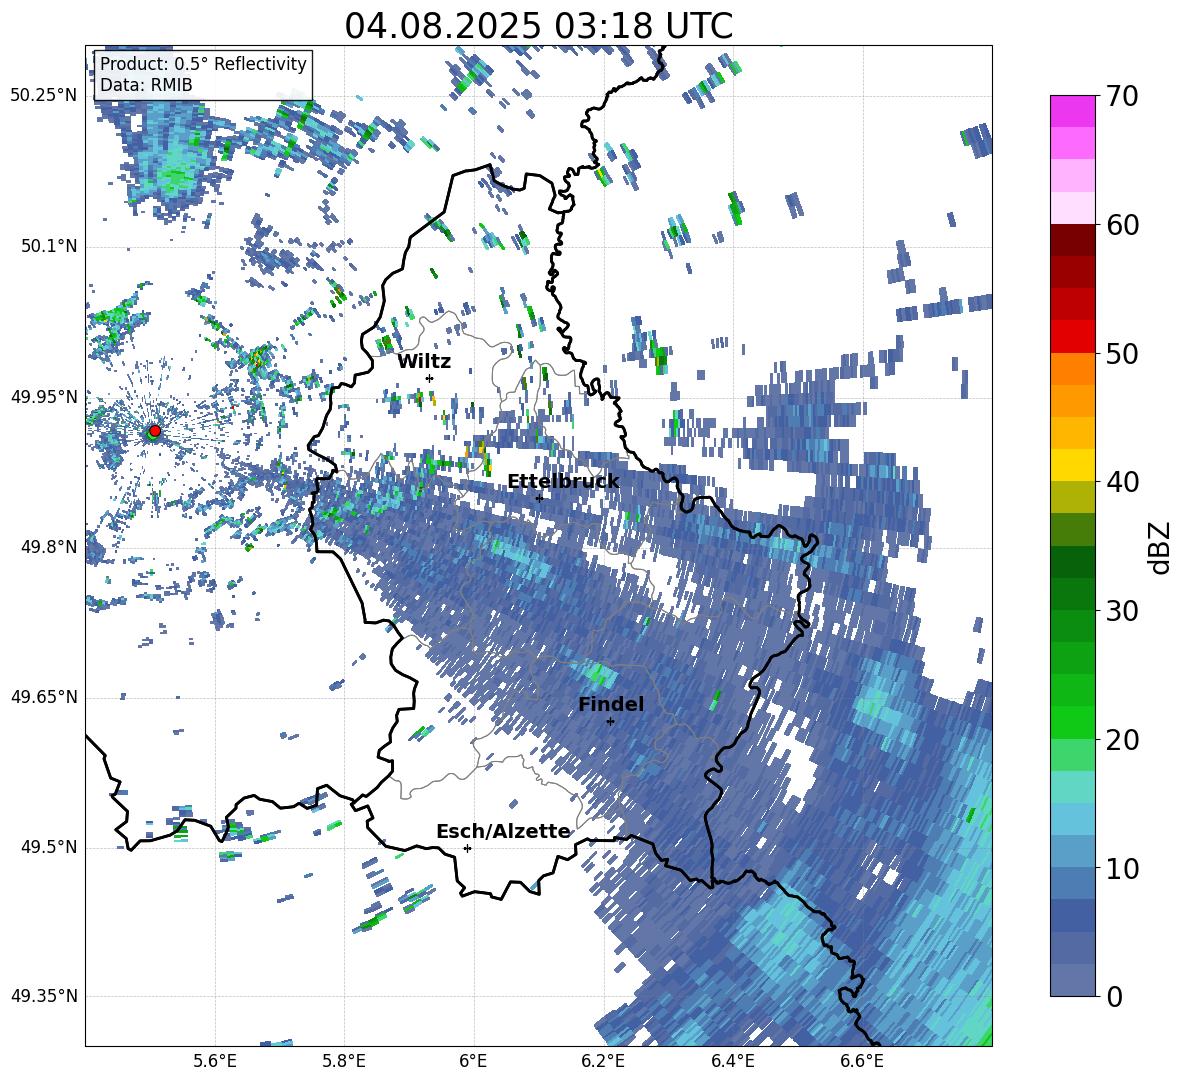Screen dimensions: 1184x1081
Task: Click the 50.25°N latitude label
Action: 44,96
